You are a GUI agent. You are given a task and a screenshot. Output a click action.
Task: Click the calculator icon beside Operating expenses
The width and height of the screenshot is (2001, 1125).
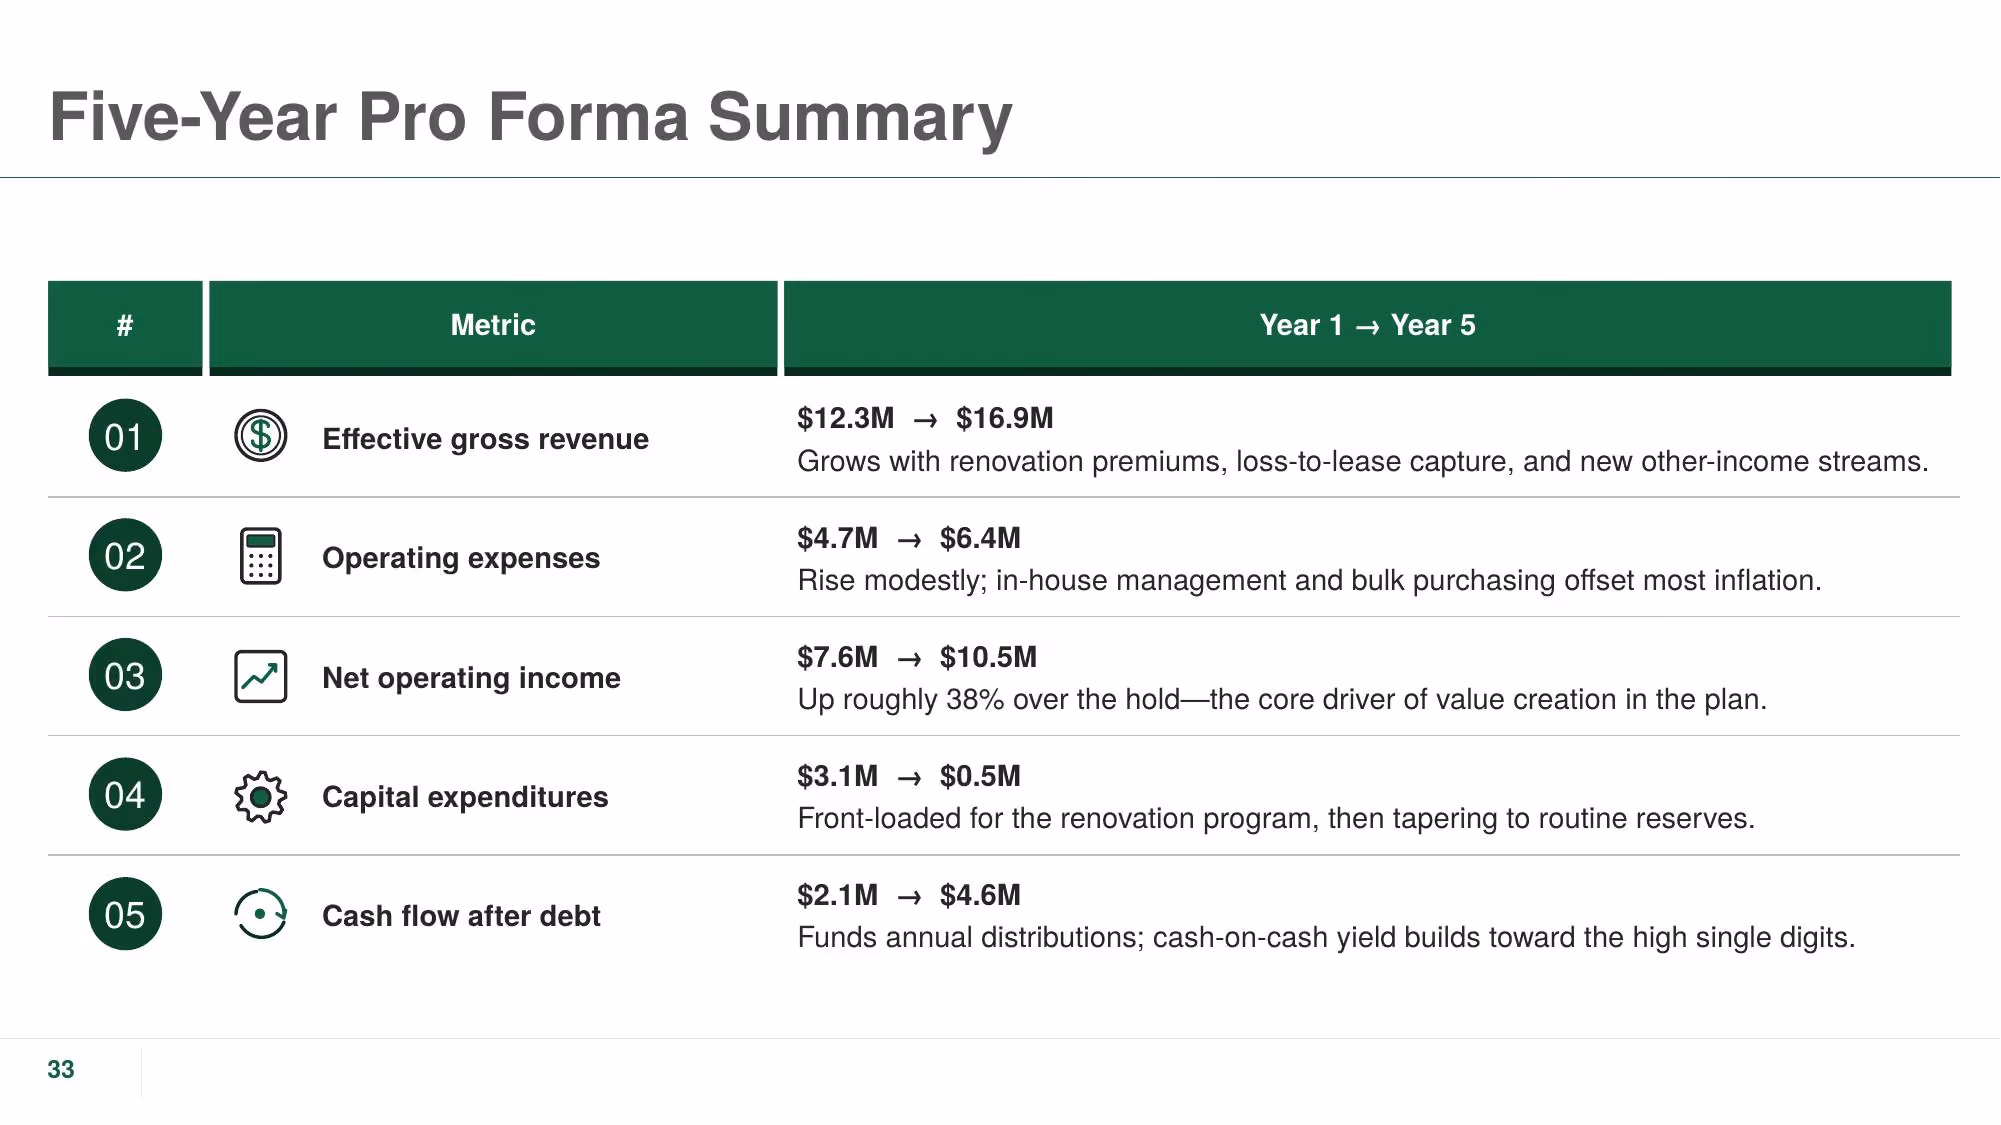tap(260, 556)
